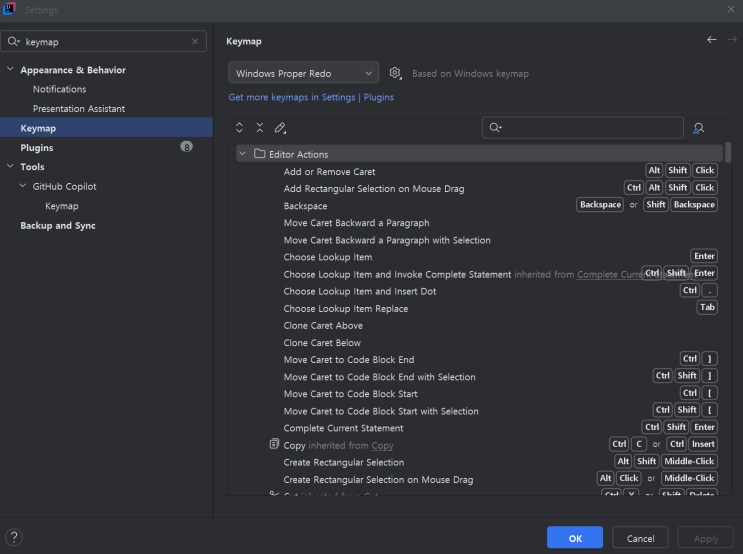Collapse the Editor Actions group
743x554 pixels.
tap(243, 154)
